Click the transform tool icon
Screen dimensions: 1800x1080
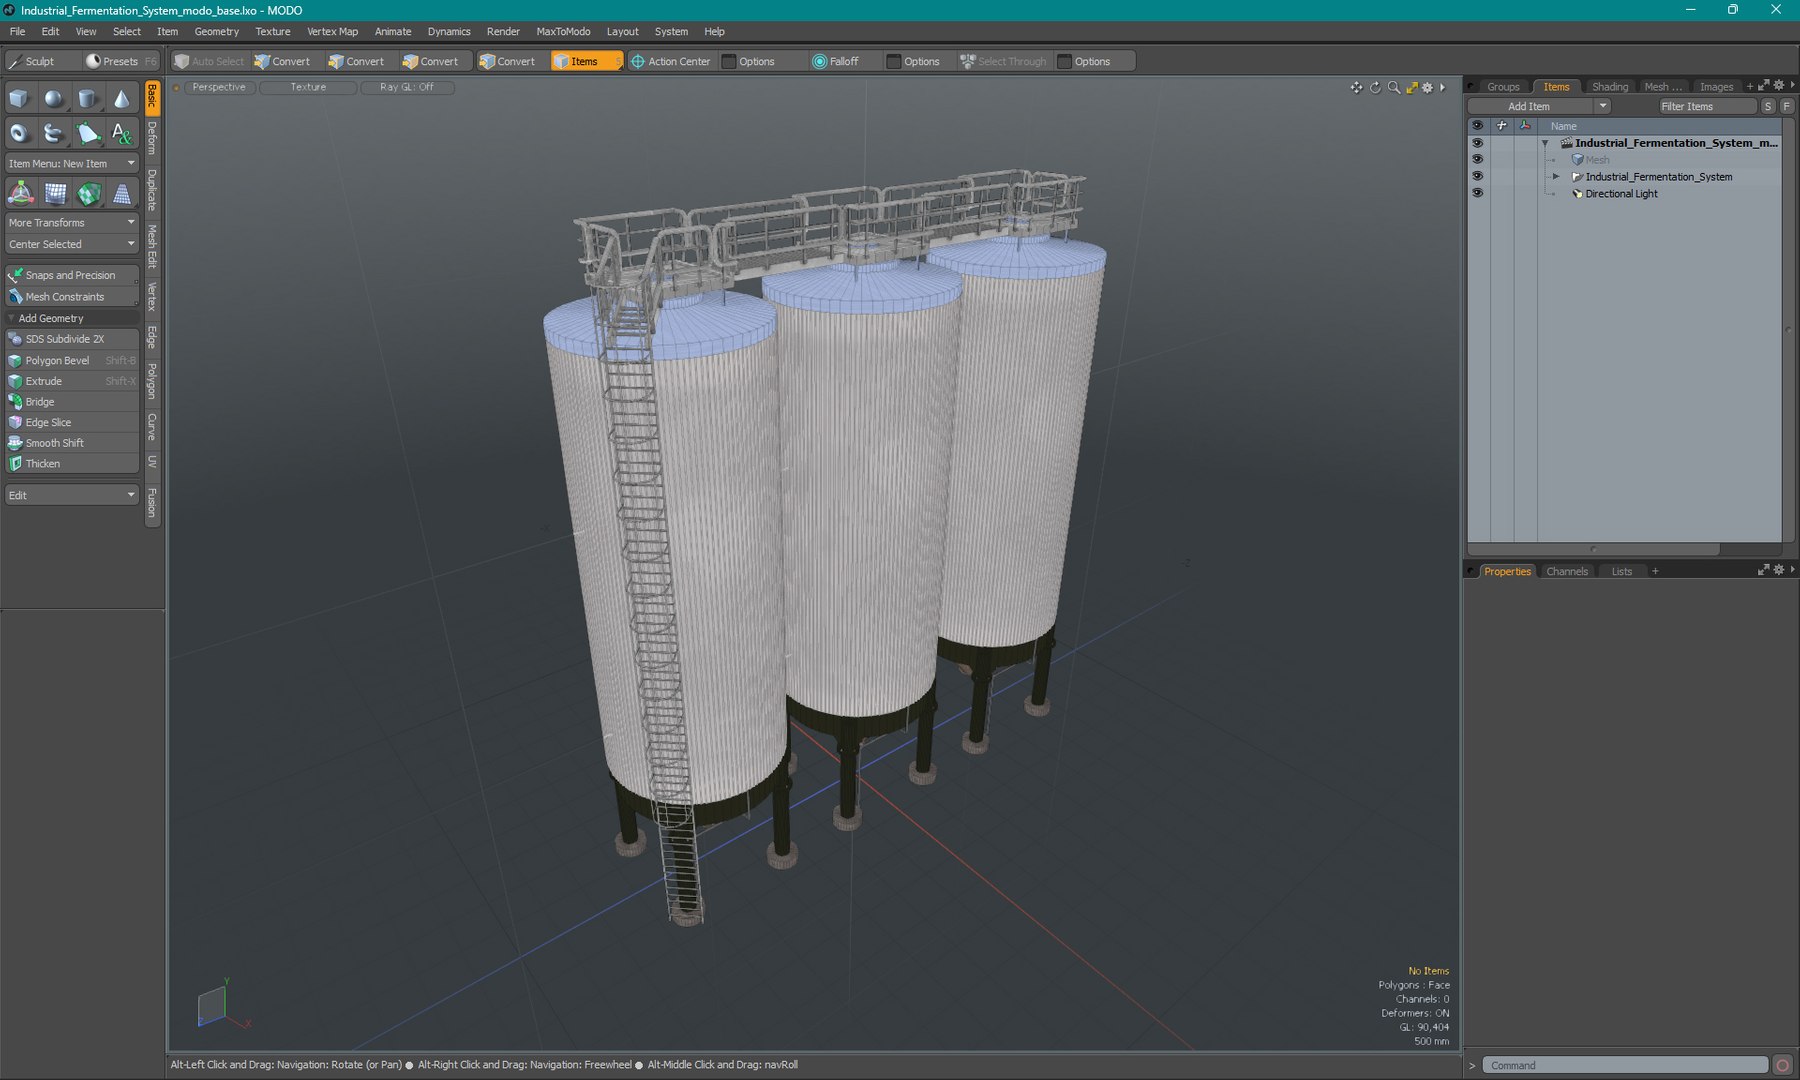click(x=20, y=193)
